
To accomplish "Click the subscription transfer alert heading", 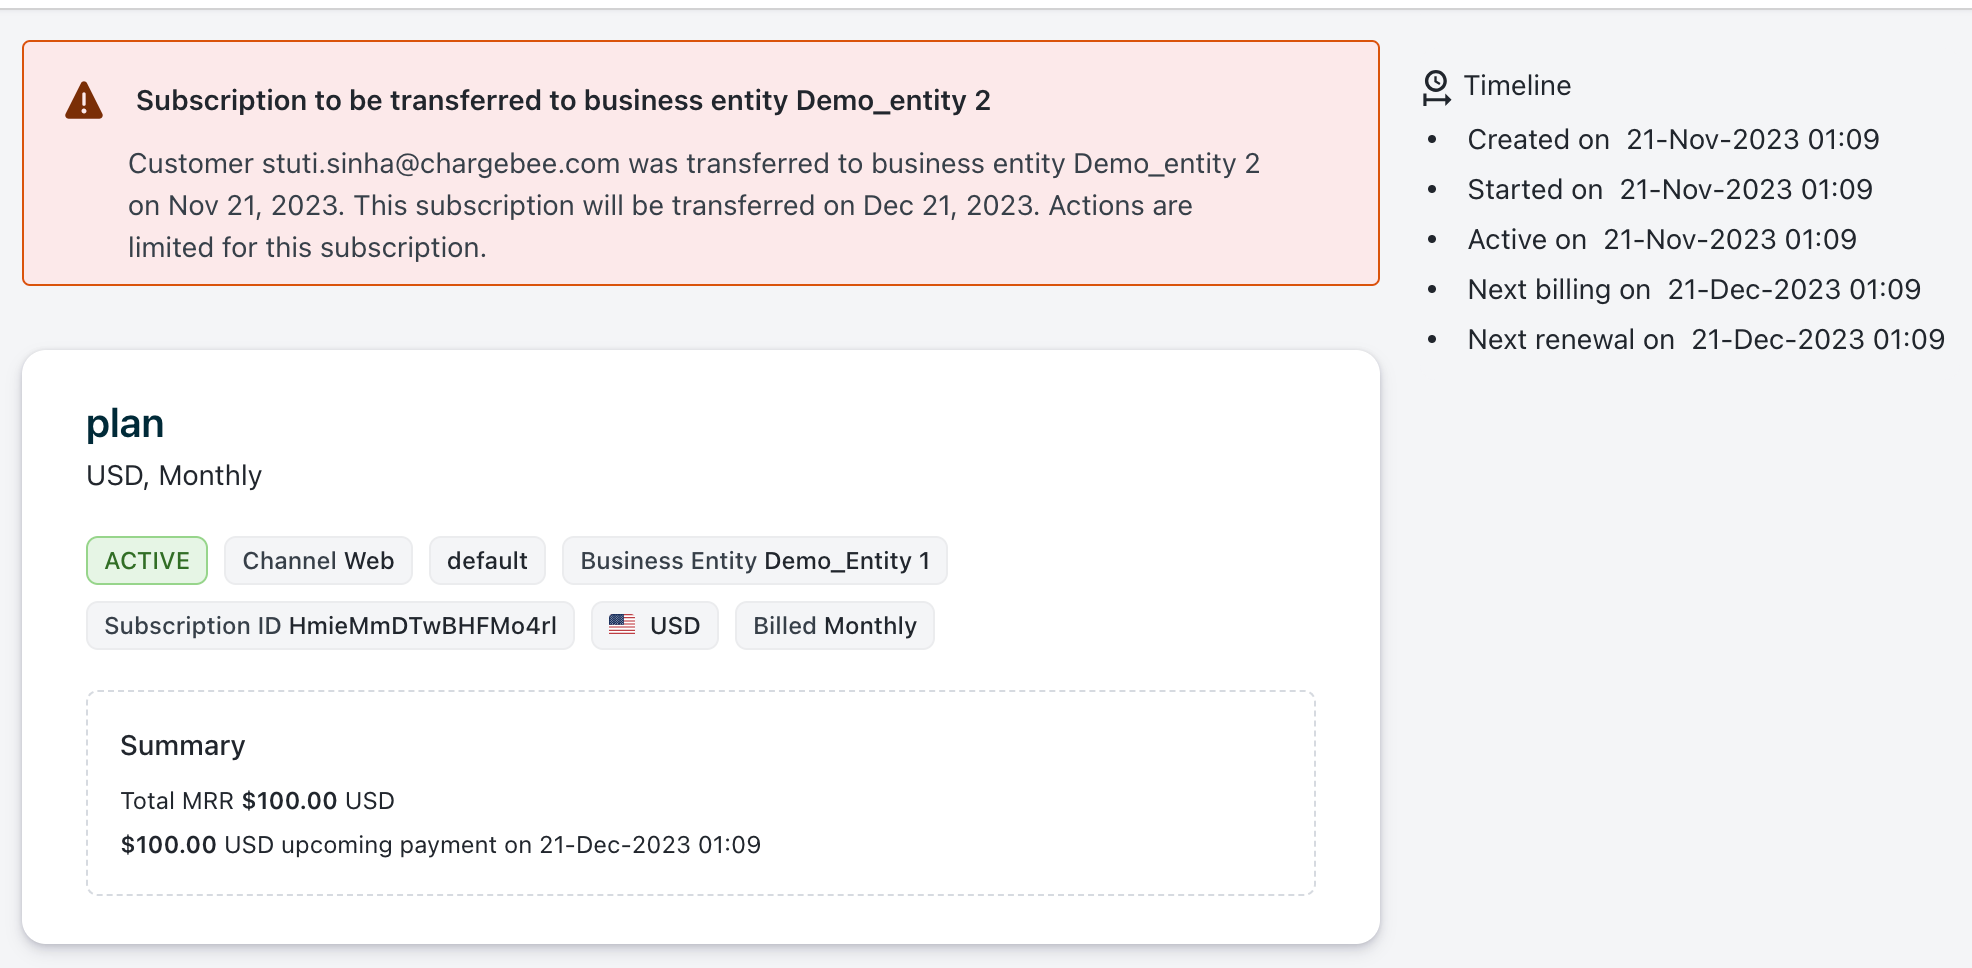I will point(563,101).
